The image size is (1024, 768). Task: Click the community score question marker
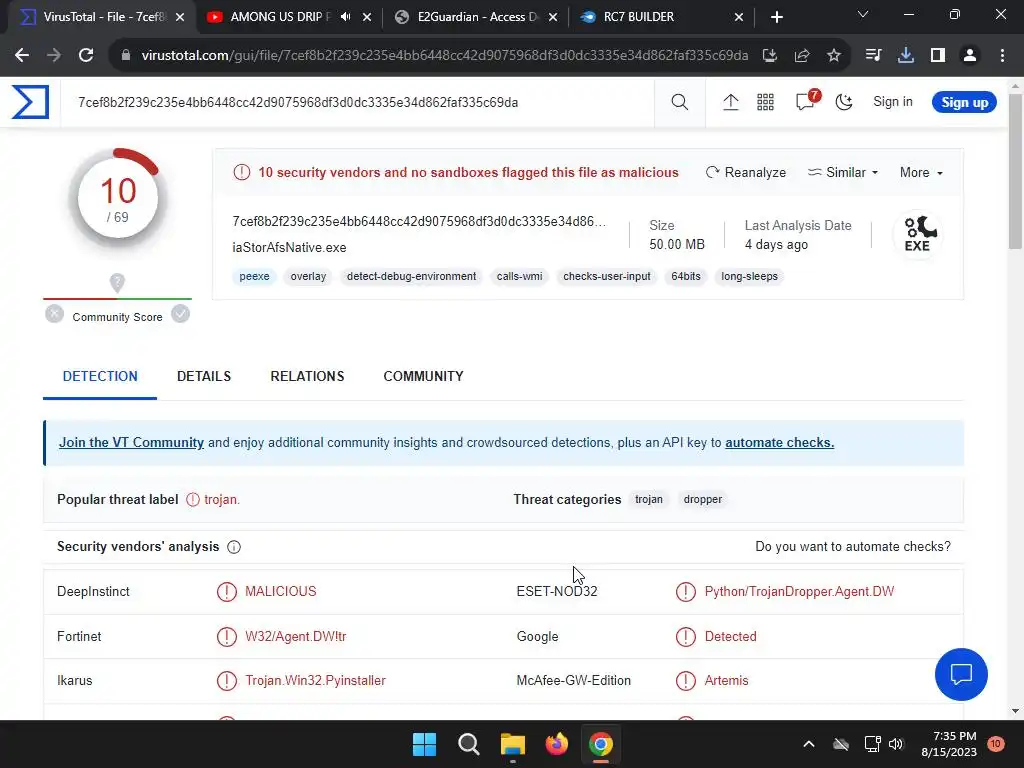117,283
